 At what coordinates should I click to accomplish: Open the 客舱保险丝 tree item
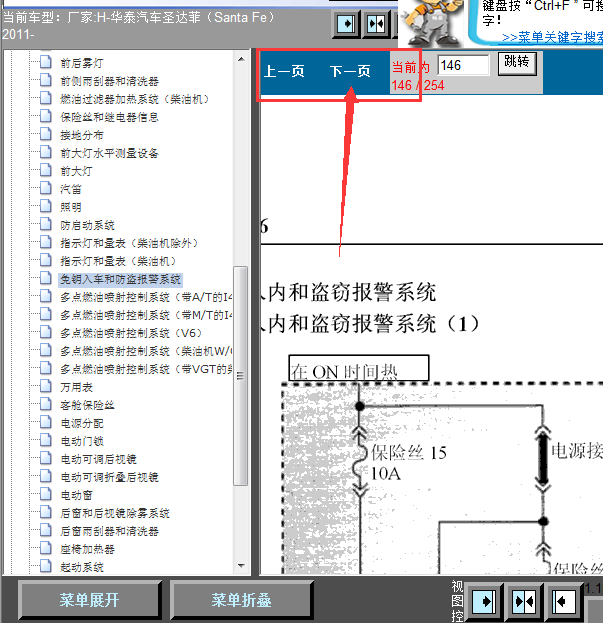(87, 405)
